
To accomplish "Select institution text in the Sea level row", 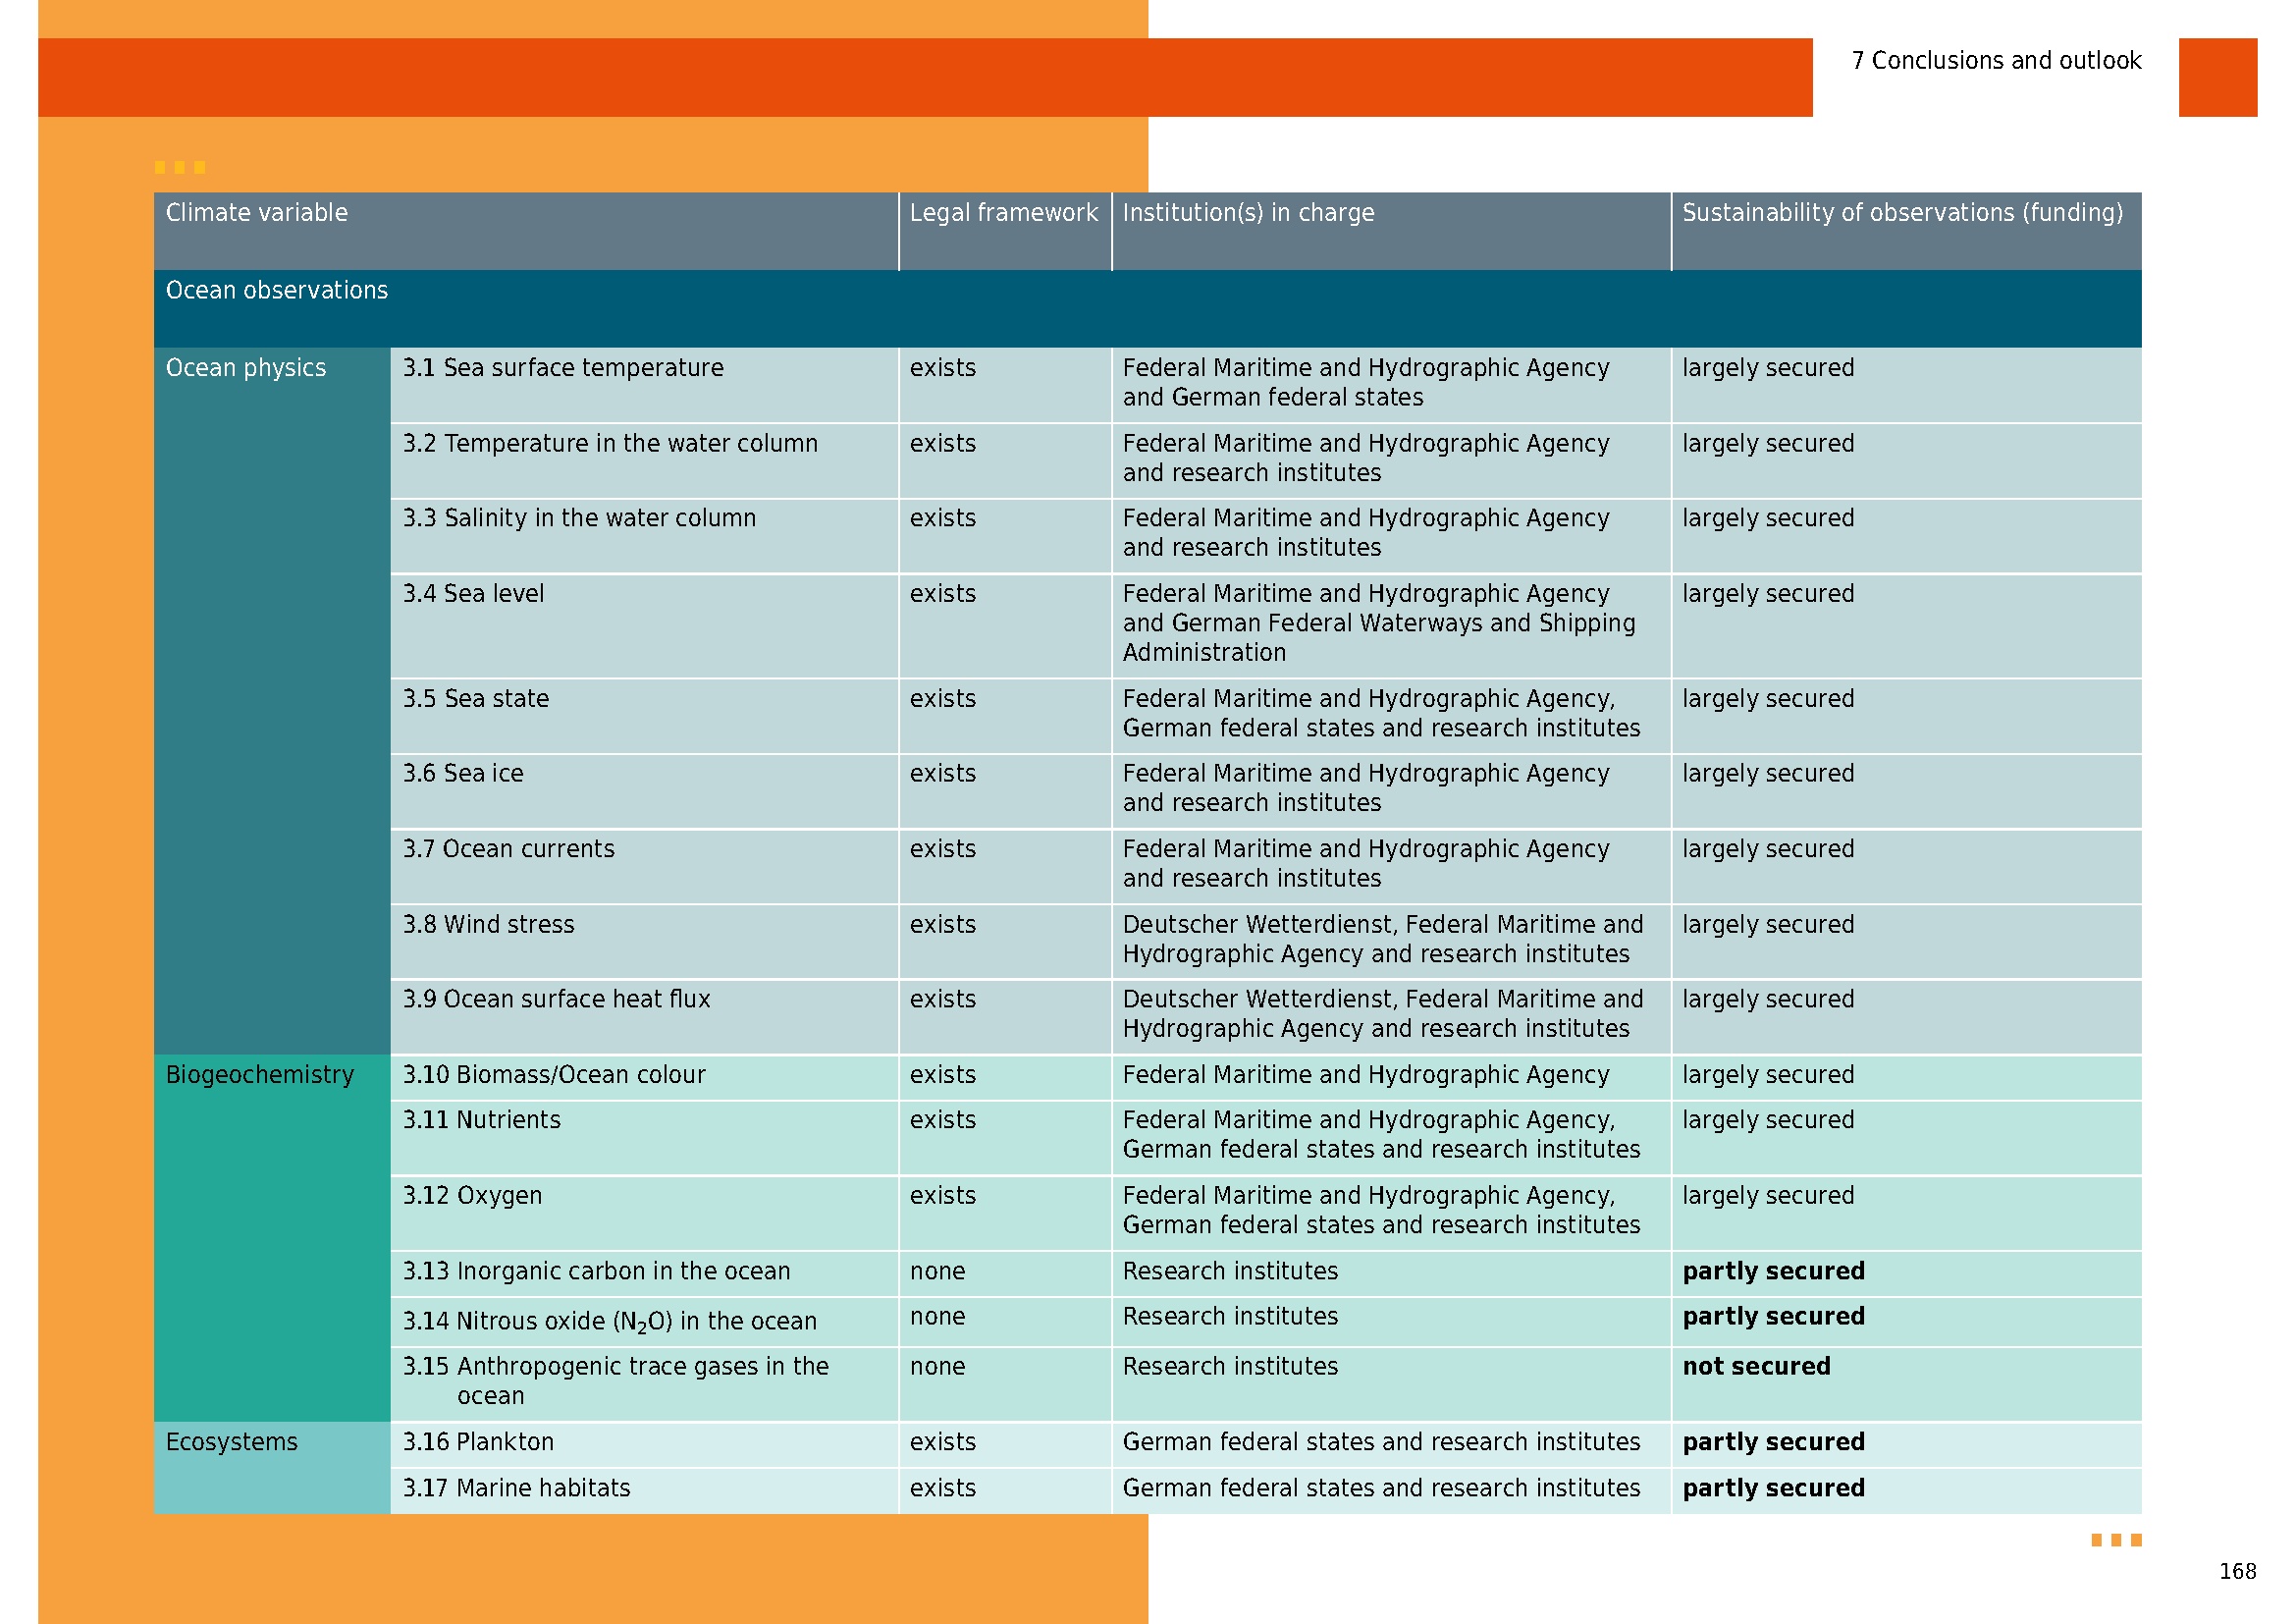I will click(1379, 623).
